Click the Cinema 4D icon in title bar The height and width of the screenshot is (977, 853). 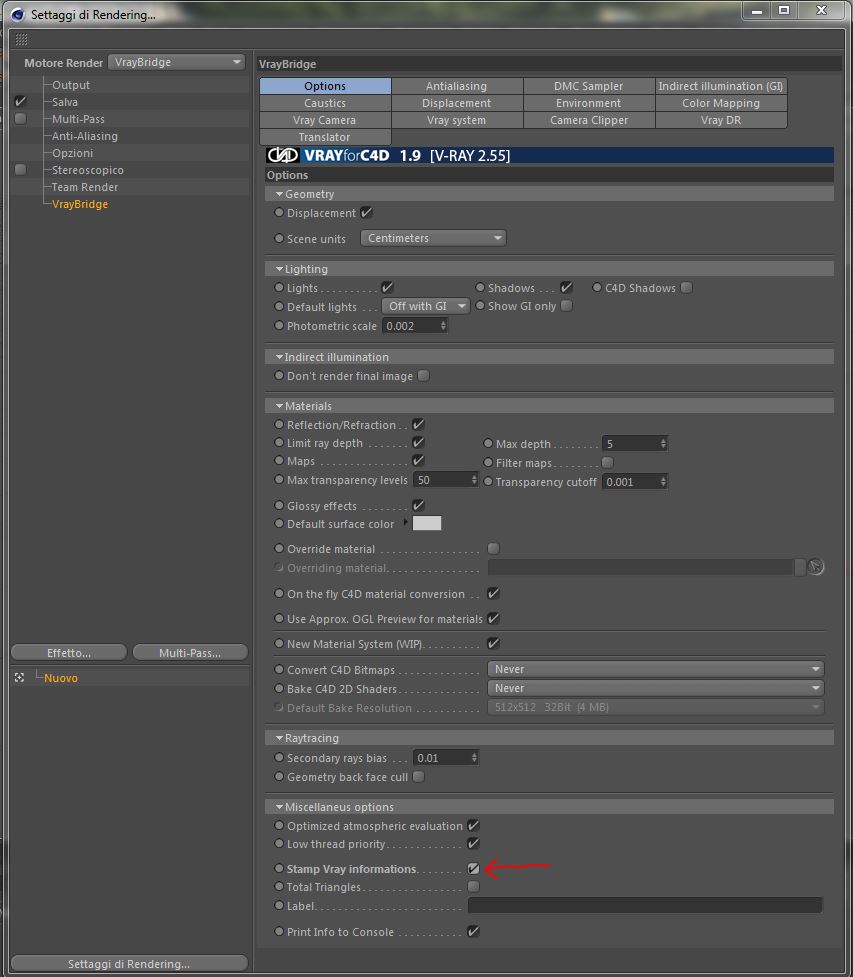coord(17,14)
